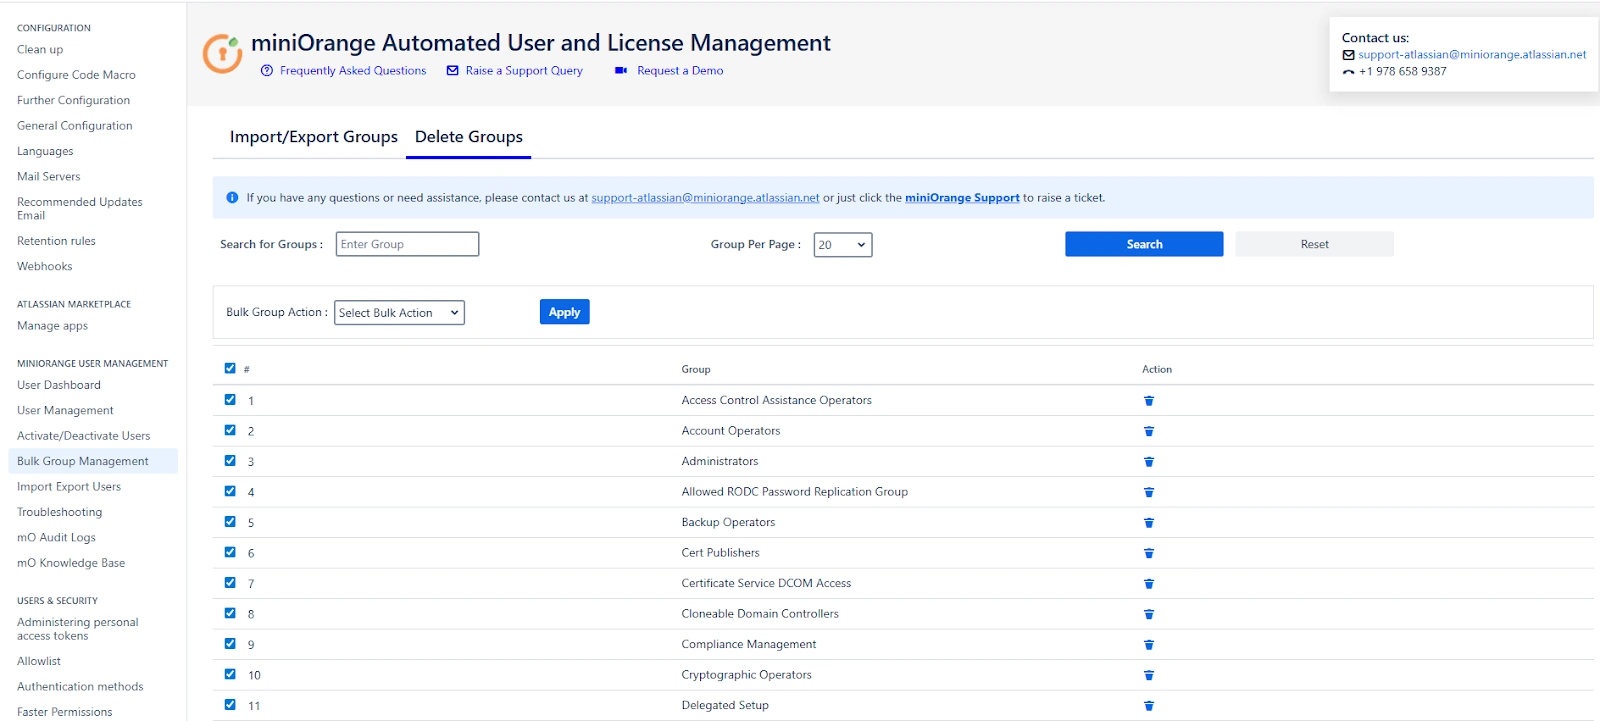
Task: Click the blue info icon in banner
Action: [232, 198]
